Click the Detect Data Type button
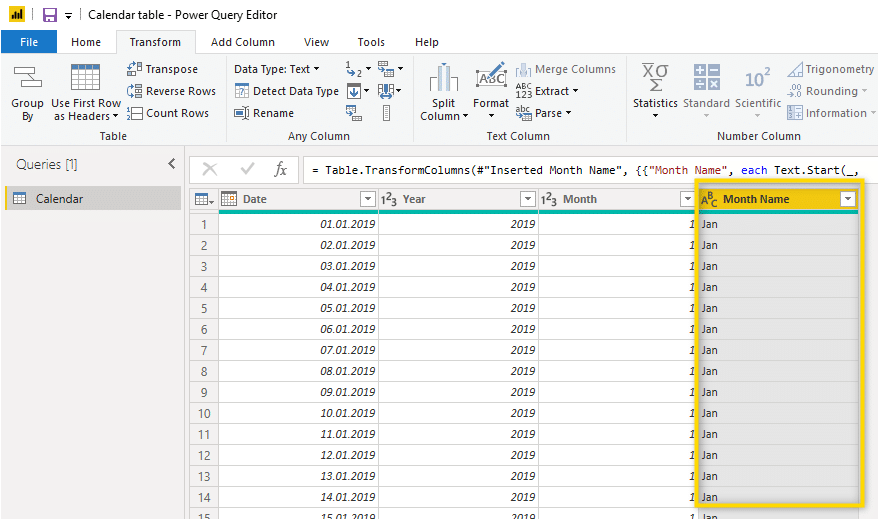Image resolution: width=878 pixels, height=519 pixels. [x=287, y=91]
